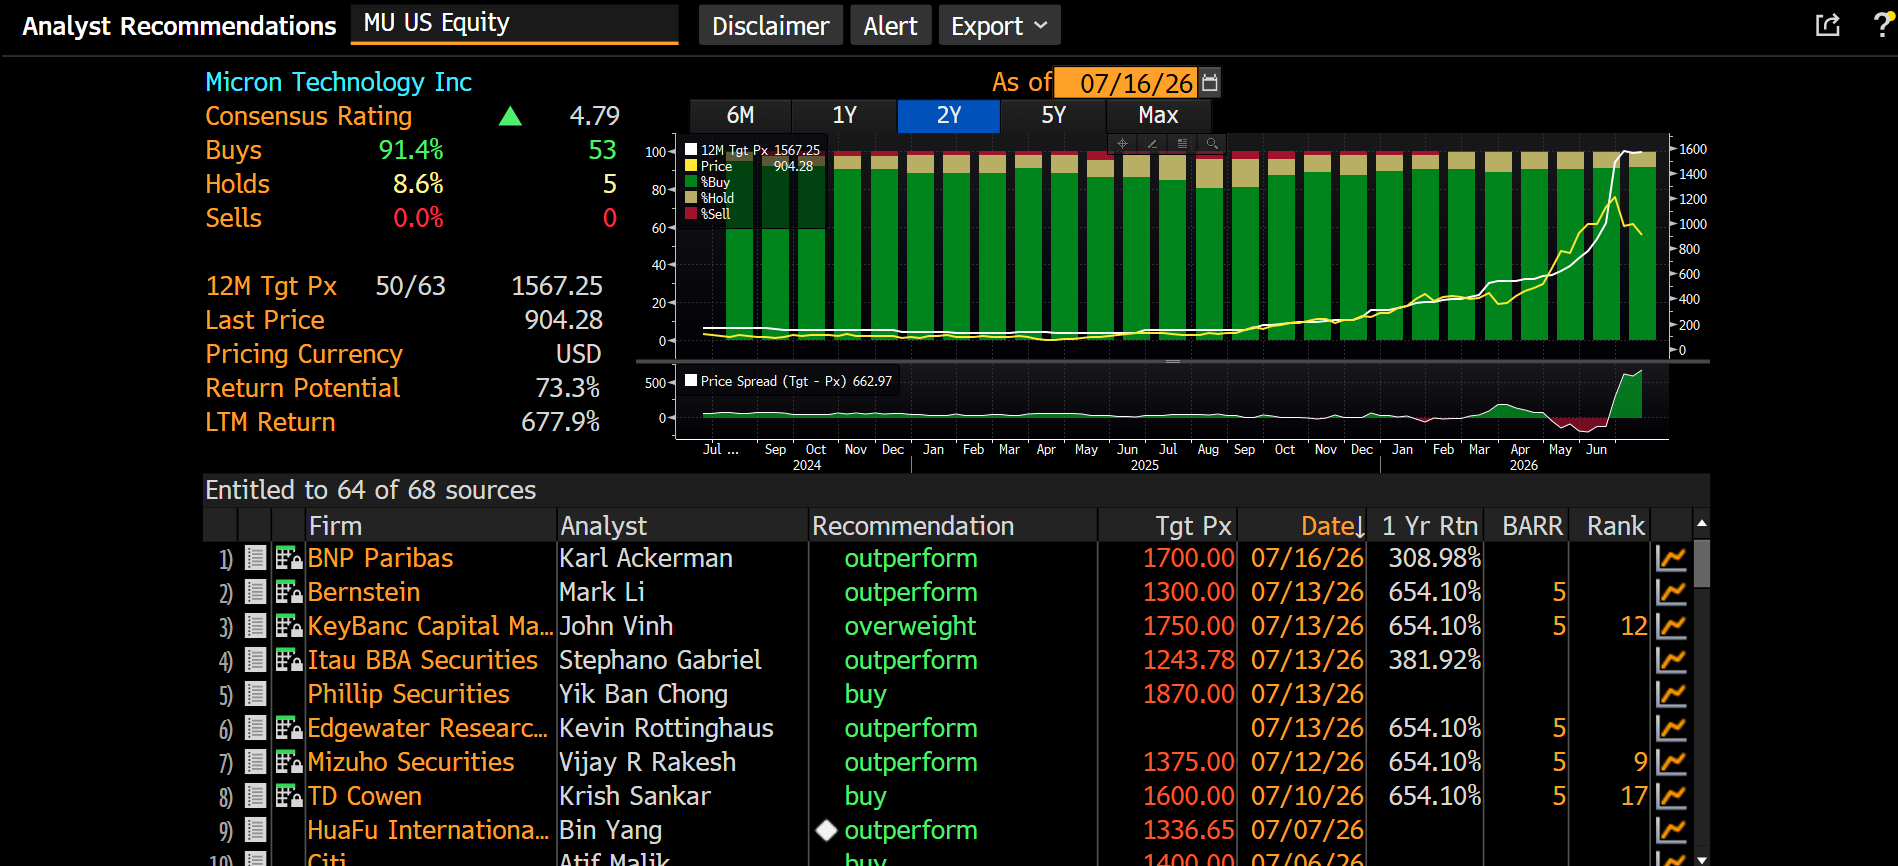Open the help question mark icon
1898x866 pixels.
click(1882, 25)
